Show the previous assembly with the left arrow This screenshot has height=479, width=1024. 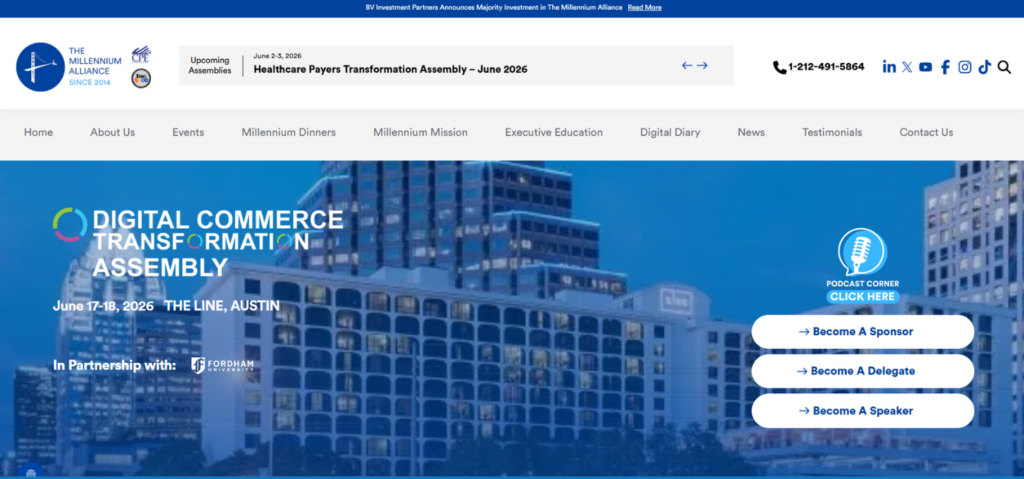pyautogui.click(x=687, y=65)
